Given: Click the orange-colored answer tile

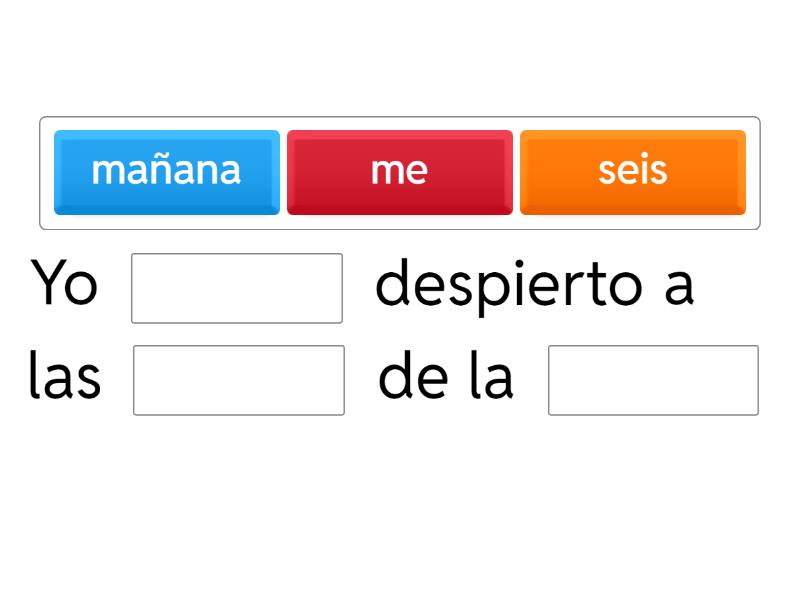Looking at the screenshot, I should (632, 171).
